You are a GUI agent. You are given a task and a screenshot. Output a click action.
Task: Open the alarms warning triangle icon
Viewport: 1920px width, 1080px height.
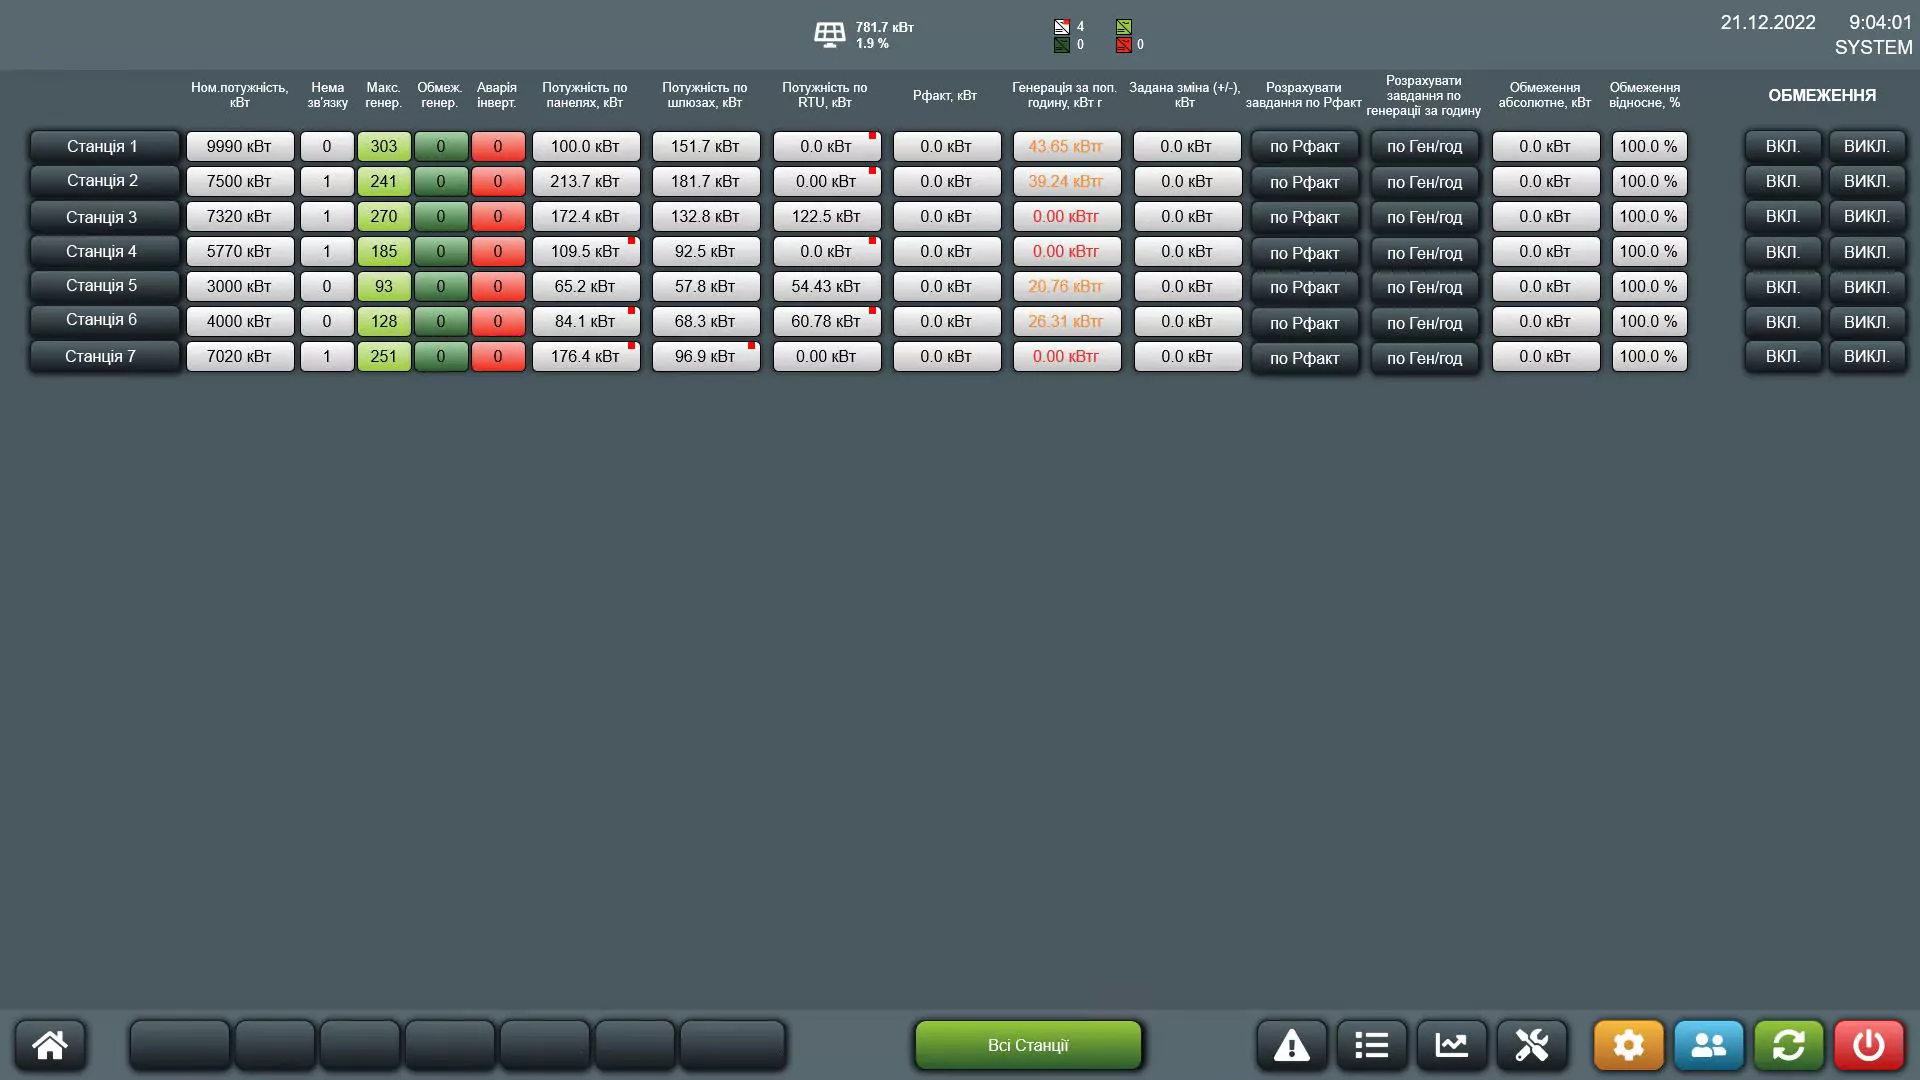click(x=1292, y=1045)
